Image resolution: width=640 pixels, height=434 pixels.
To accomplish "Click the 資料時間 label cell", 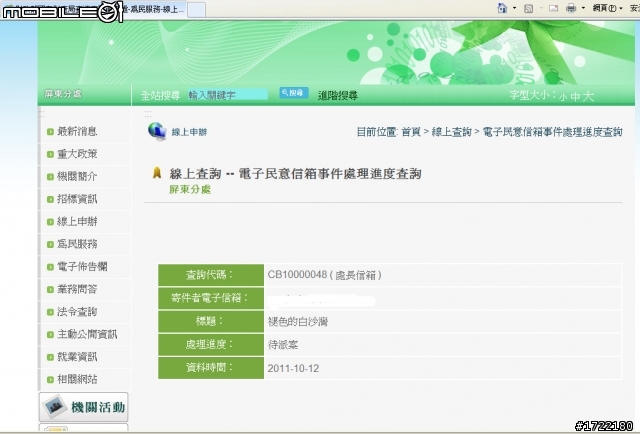I will tap(211, 368).
